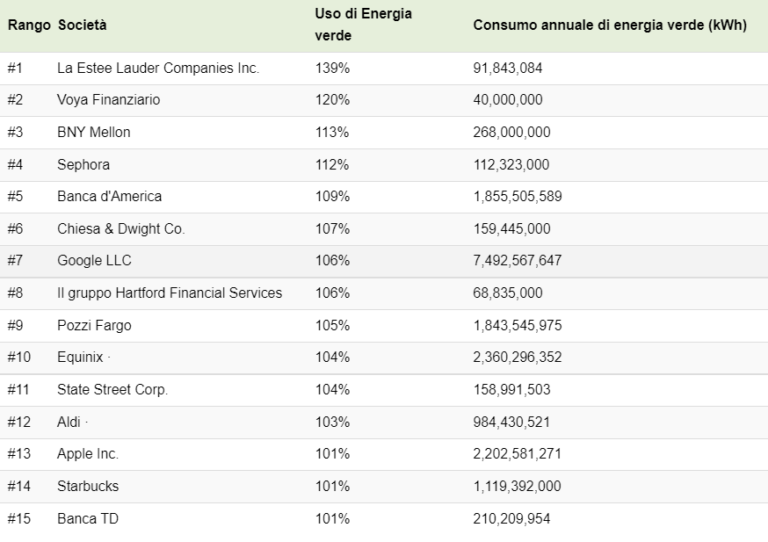Click the 210,209,954 consumption value
Screen dimensions: 768x542
pyautogui.click(x=511, y=518)
